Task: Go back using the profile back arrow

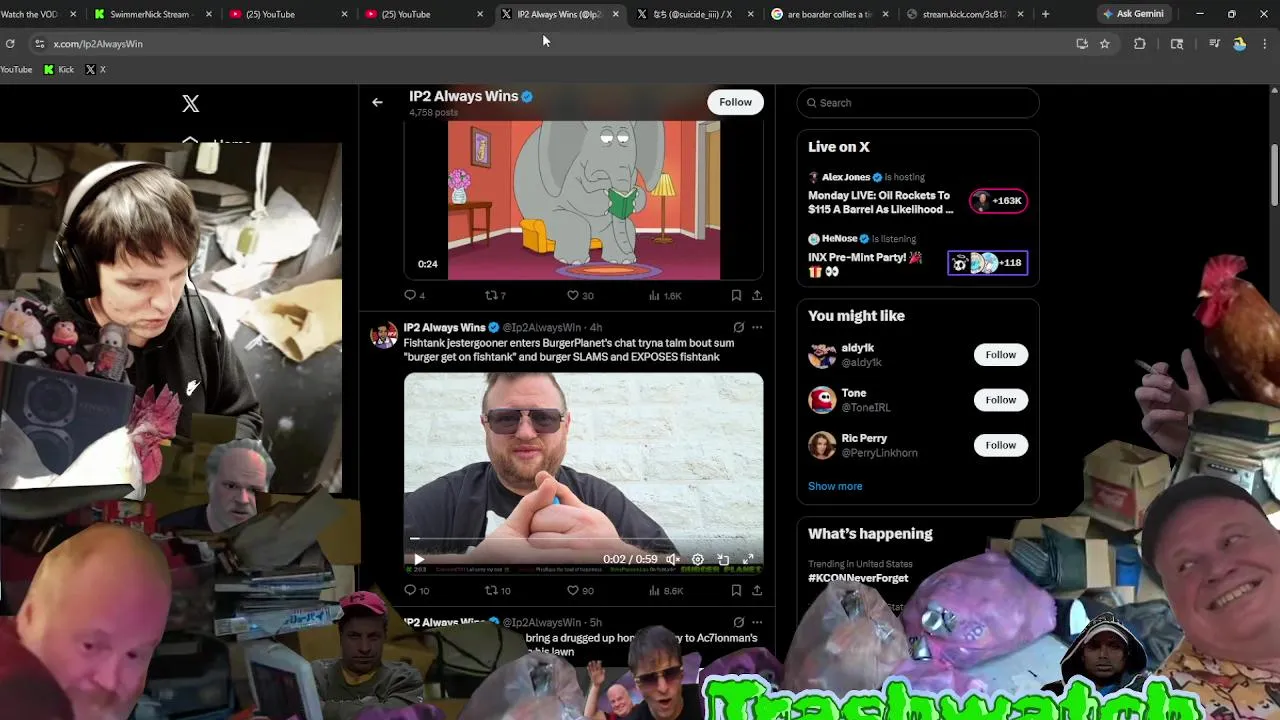Action: pos(377,102)
